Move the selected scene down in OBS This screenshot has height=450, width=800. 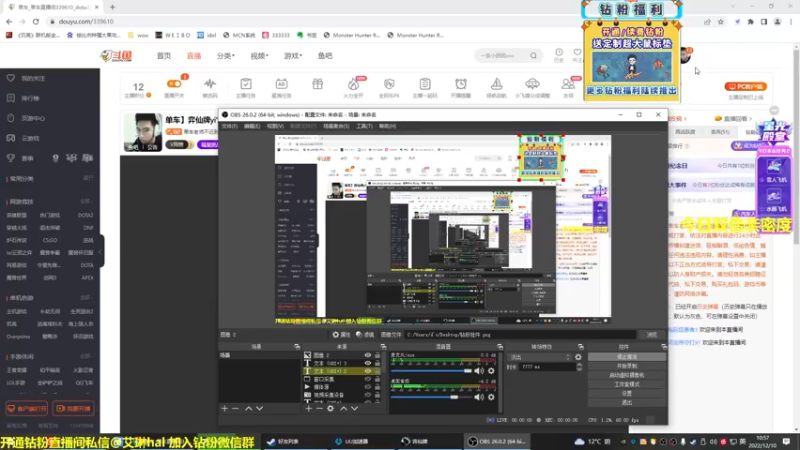(260, 408)
